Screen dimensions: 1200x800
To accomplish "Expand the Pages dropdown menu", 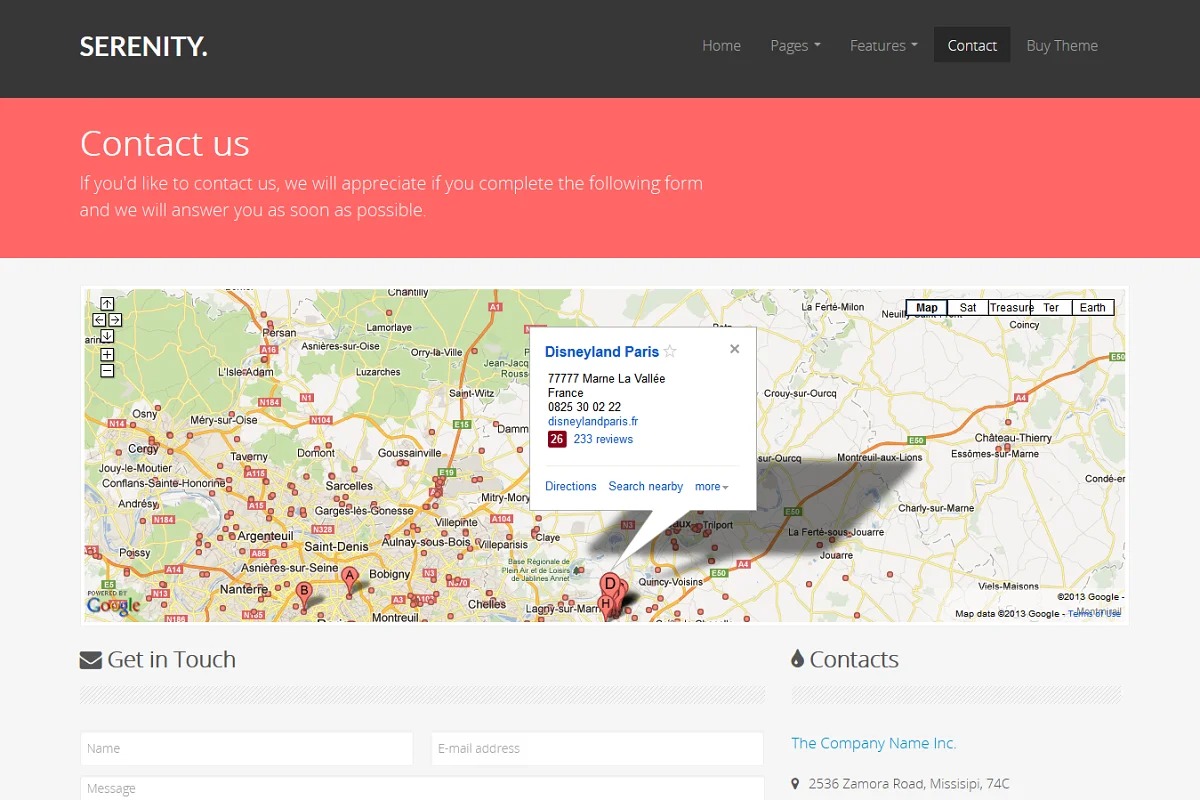I will click(x=795, y=46).
